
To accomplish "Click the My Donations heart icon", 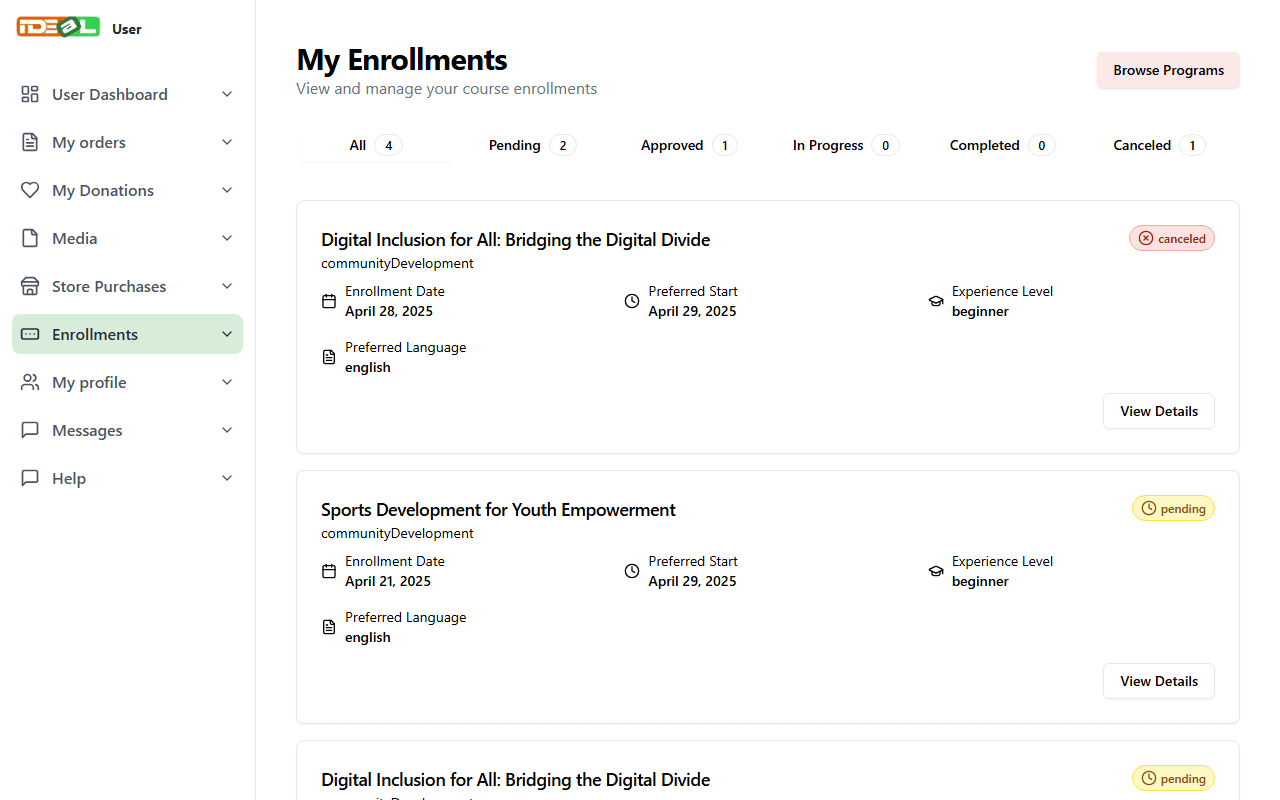I will [30, 190].
